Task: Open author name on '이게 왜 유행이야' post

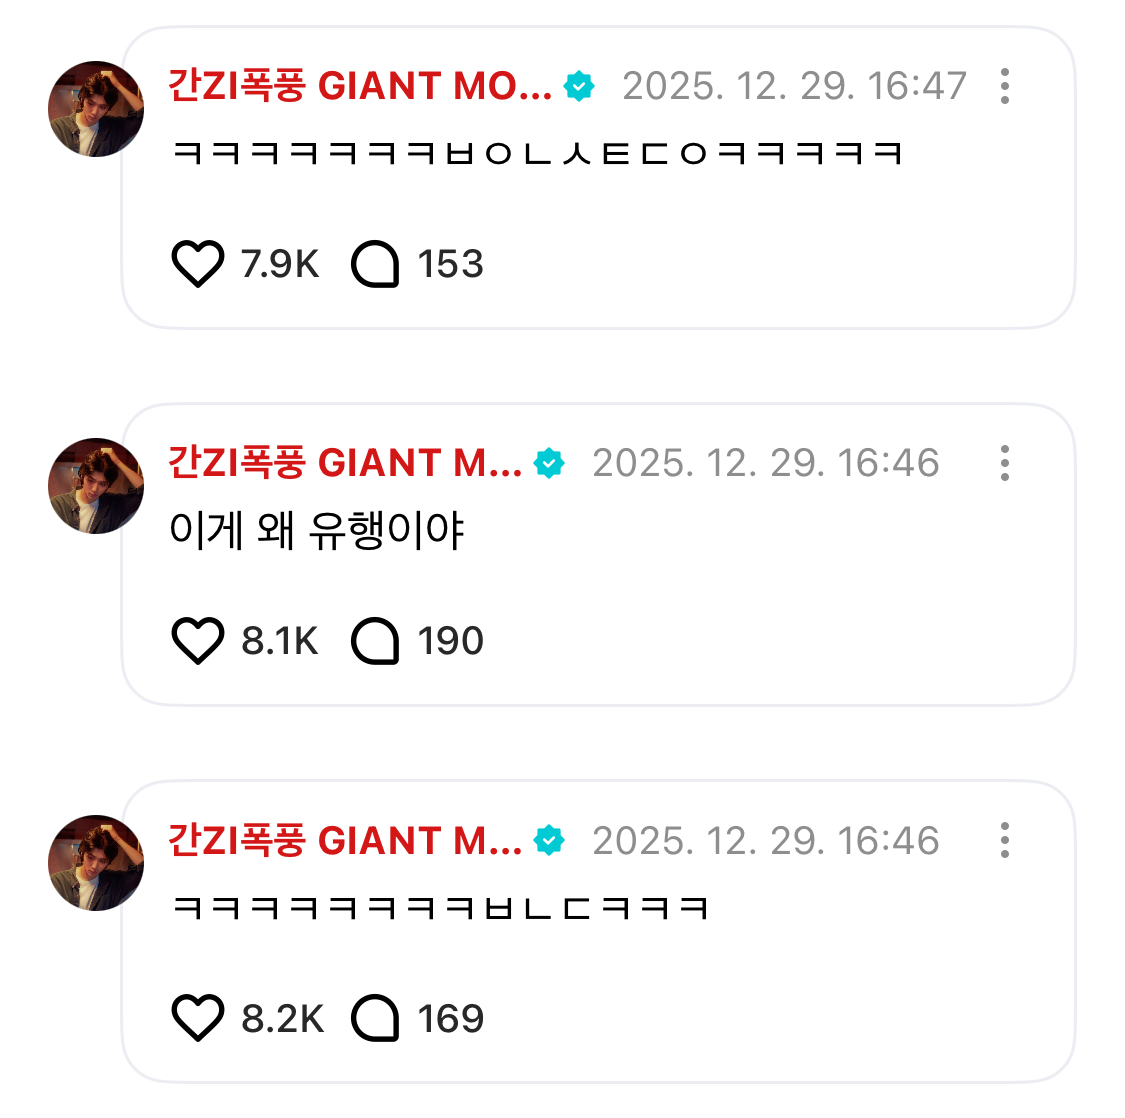Action: tap(345, 464)
